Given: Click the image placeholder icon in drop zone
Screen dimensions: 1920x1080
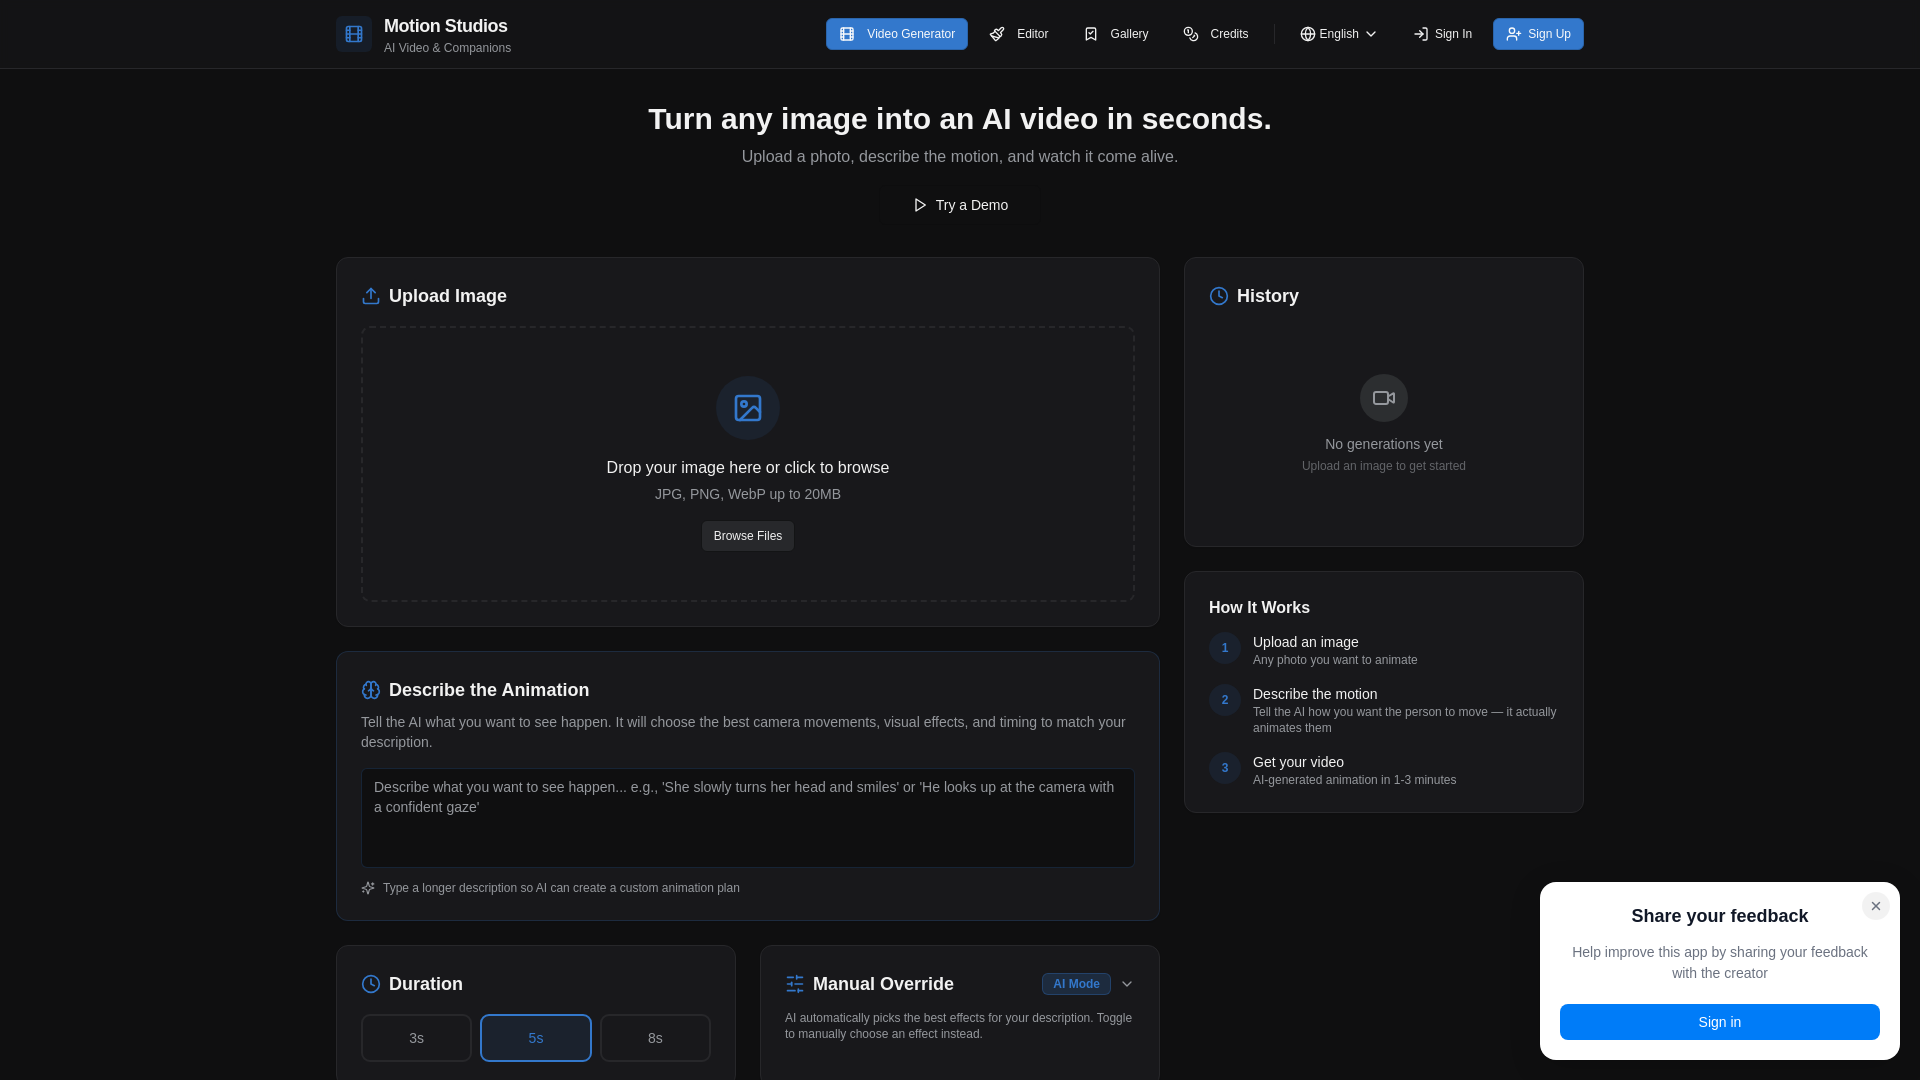Looking at the screenshot, I should [748, 408].
